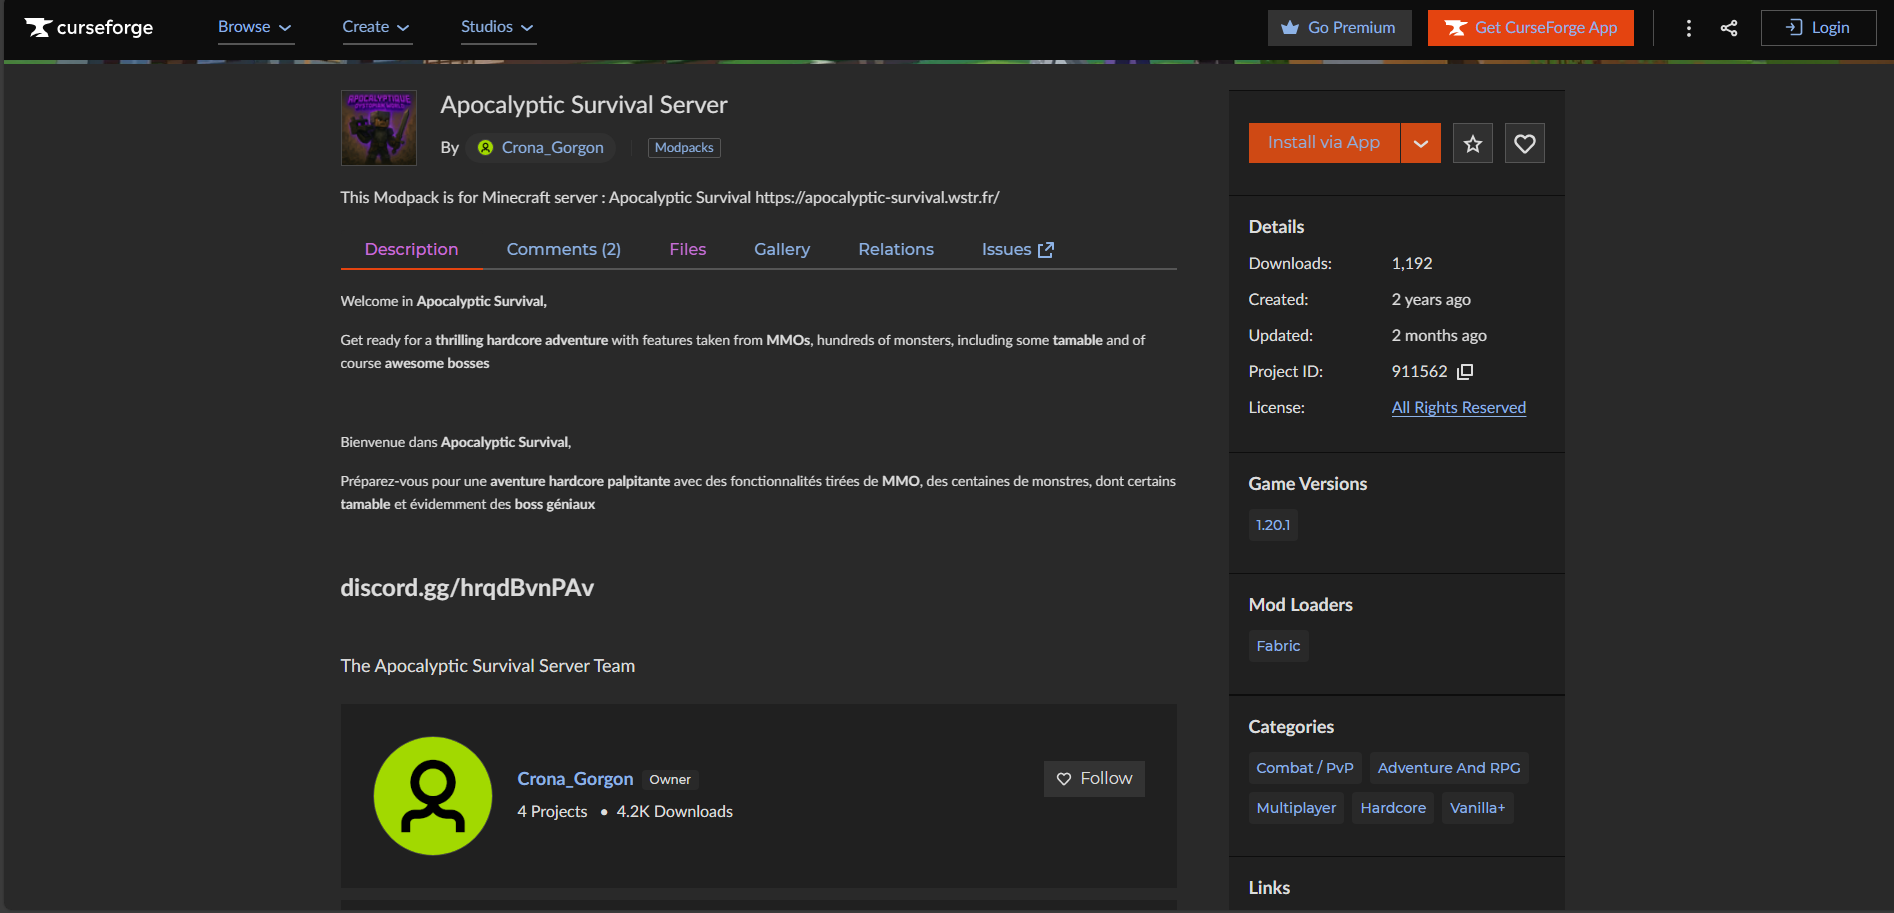Favorite the modpack with the star icon
Viewport: 1894px width, 913px height.
1472,143
